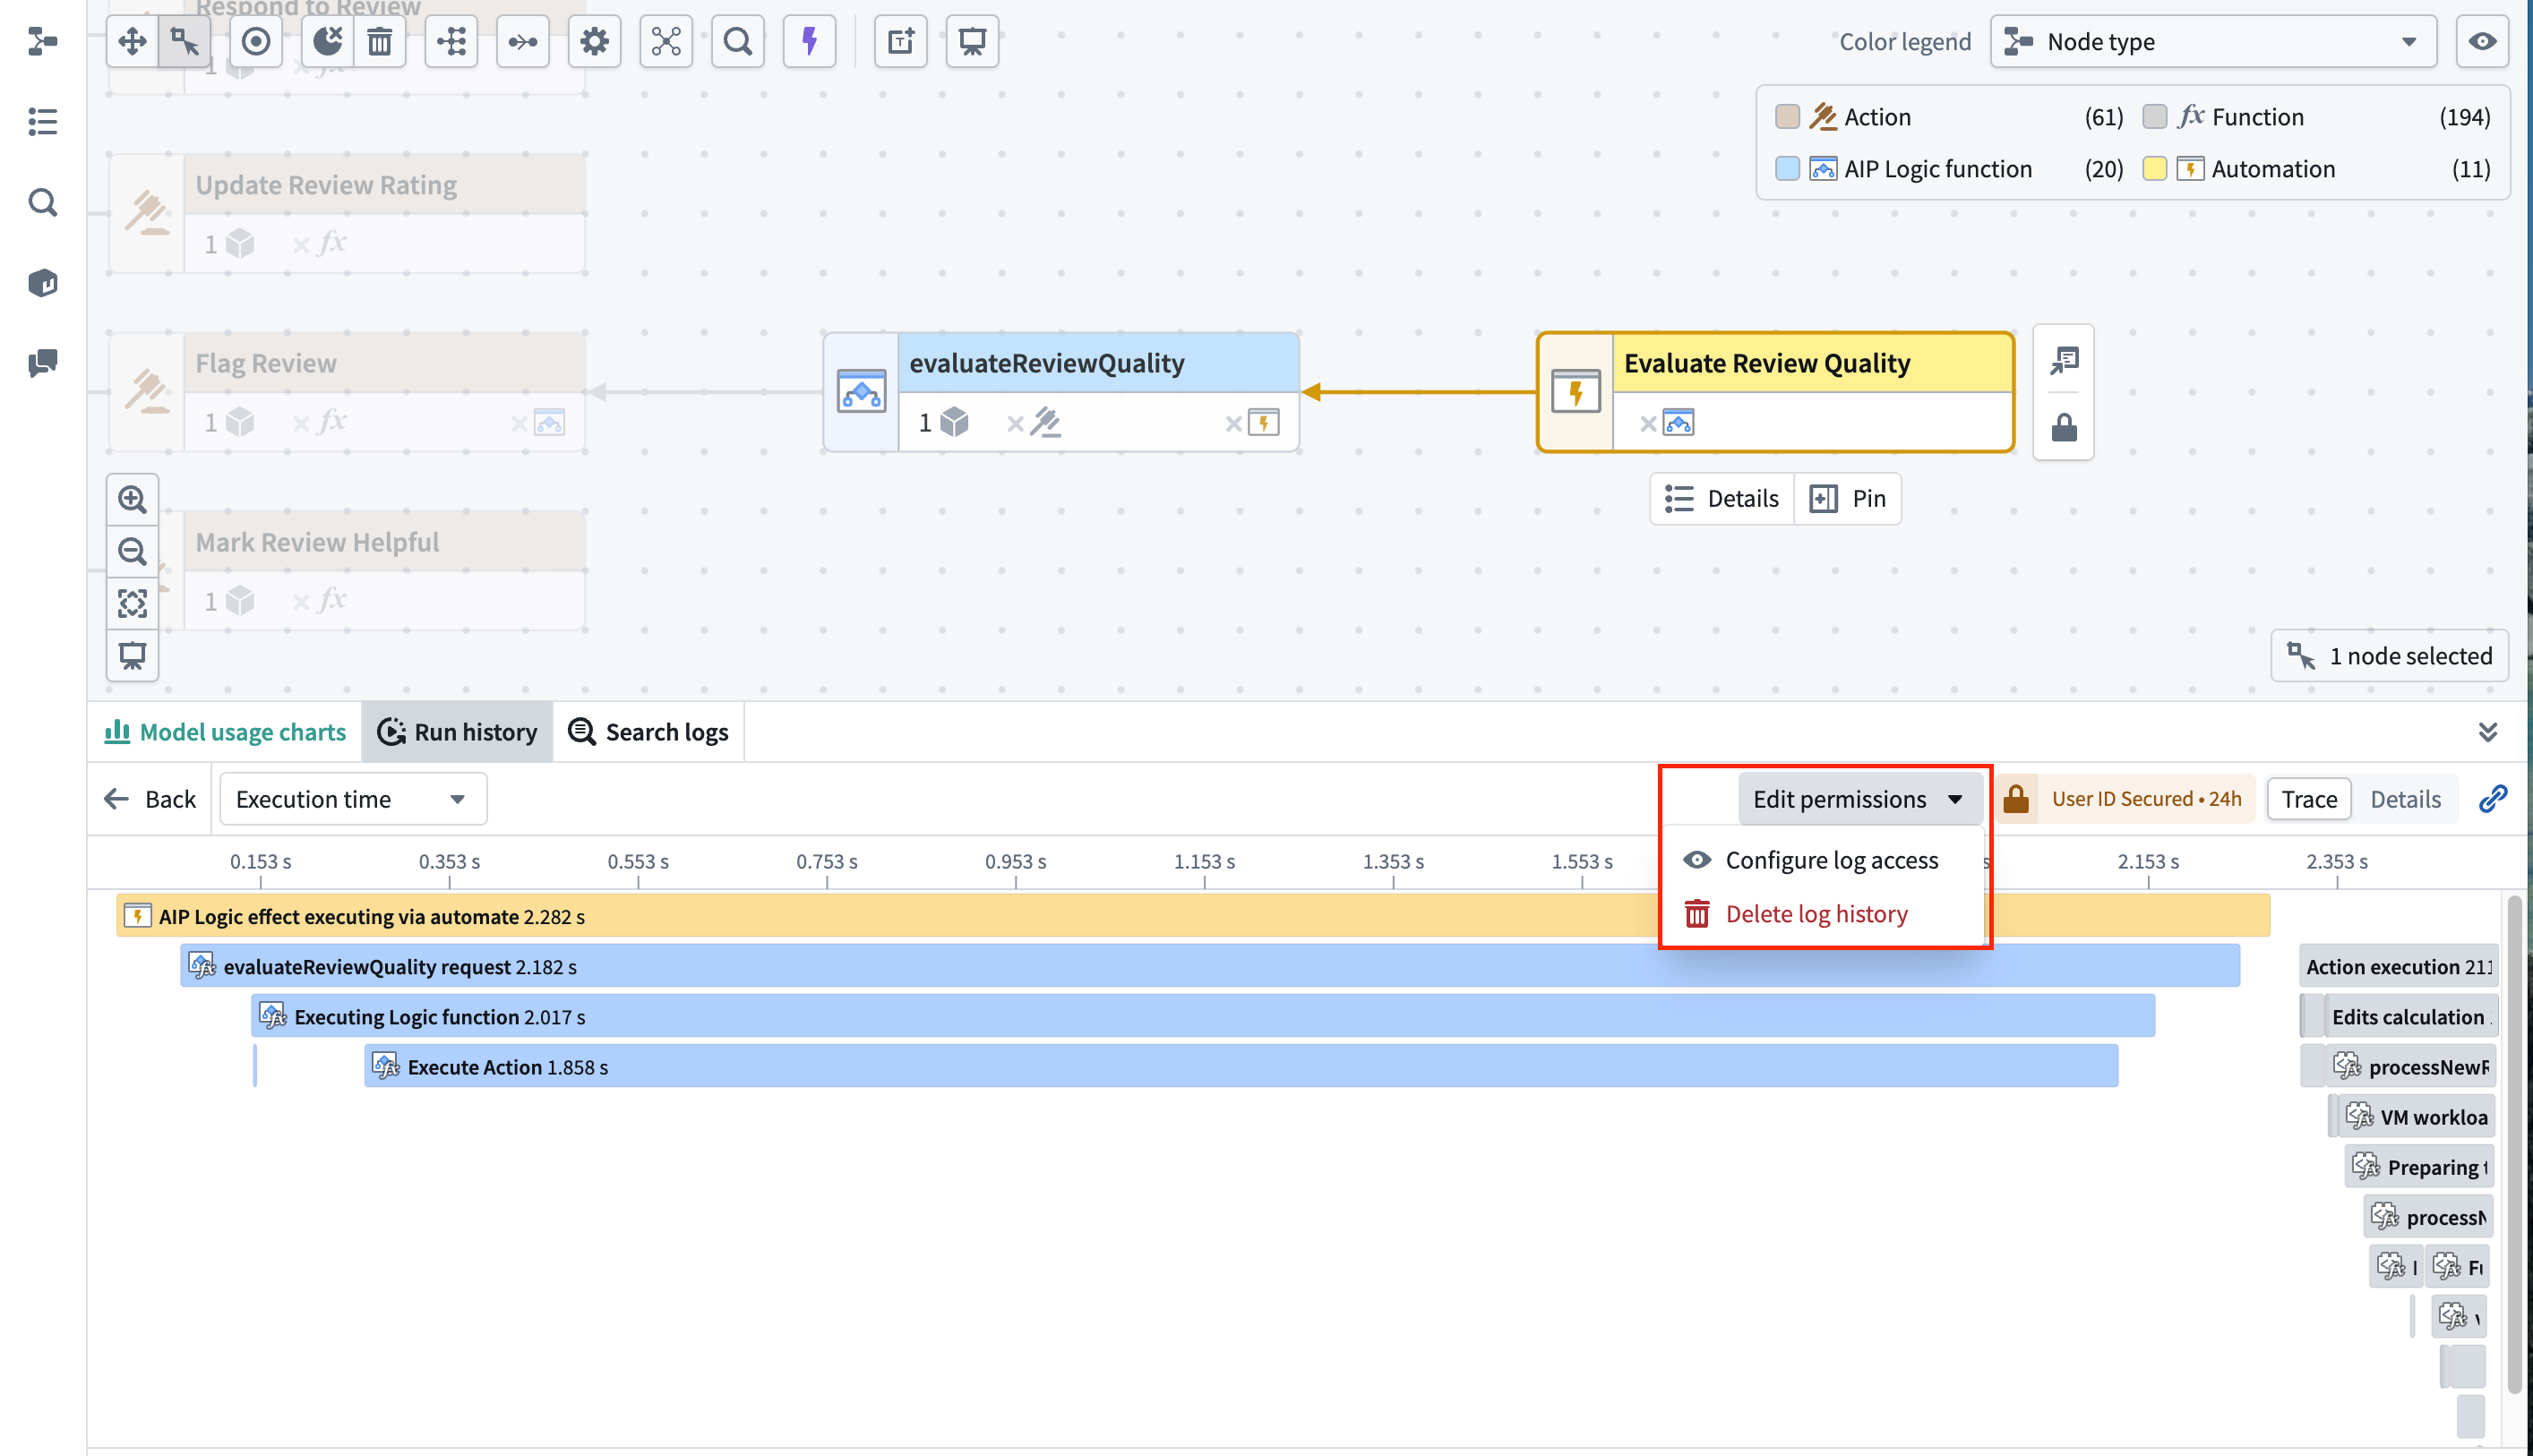This screenshot has height=1456, width=2533.
Task: Fit graph to screen icon
Action: coord(132,603)
